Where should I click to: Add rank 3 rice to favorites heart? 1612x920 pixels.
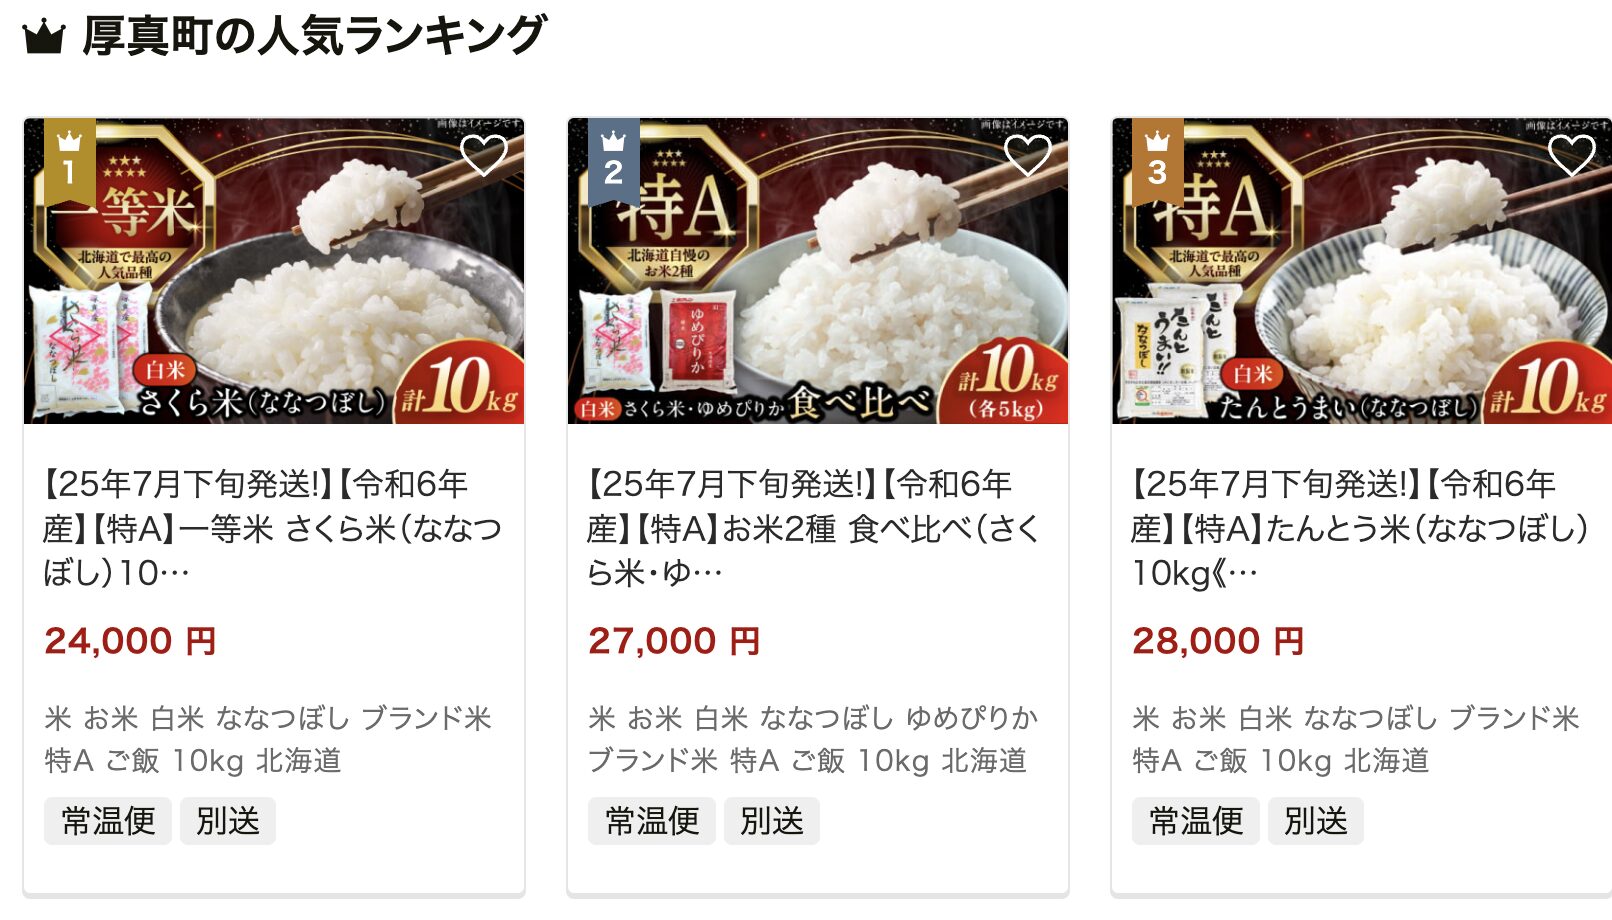(1572, 155)
